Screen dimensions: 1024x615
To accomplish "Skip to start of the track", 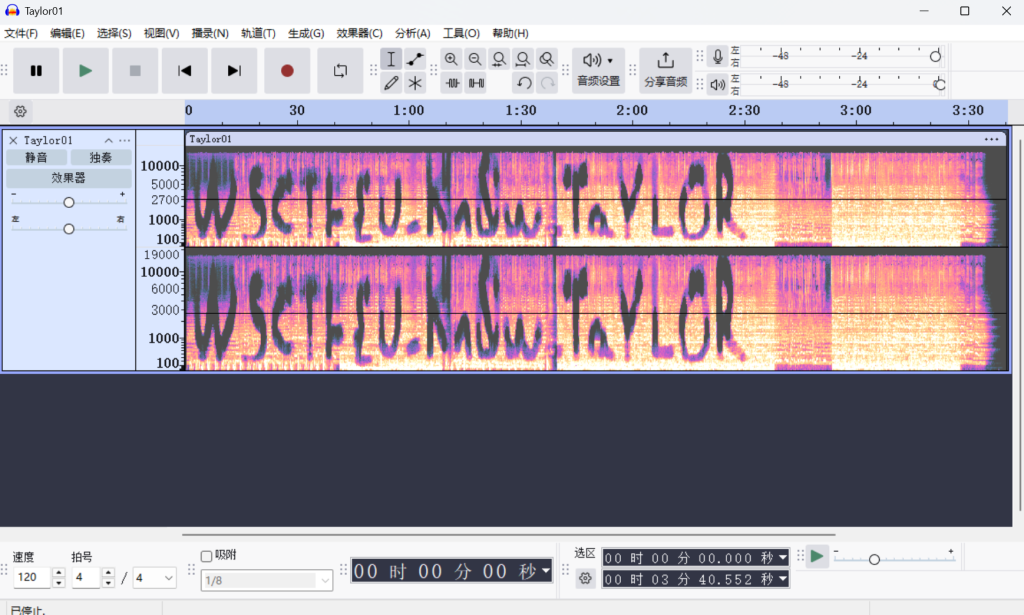I will coord(185,71).
